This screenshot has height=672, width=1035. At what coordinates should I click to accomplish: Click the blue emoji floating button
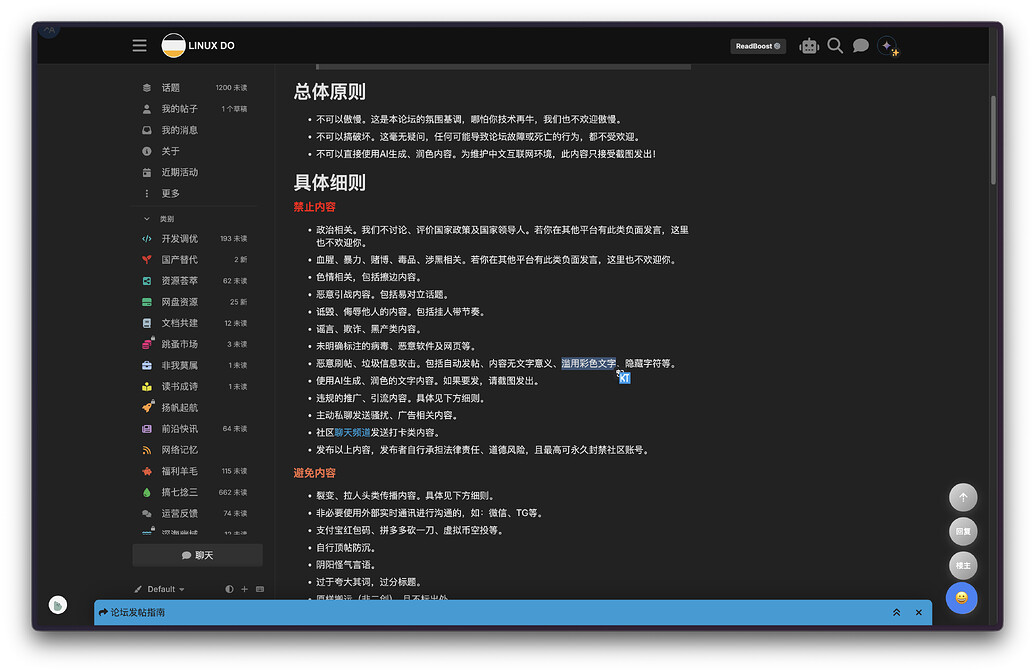pos(962,597)
